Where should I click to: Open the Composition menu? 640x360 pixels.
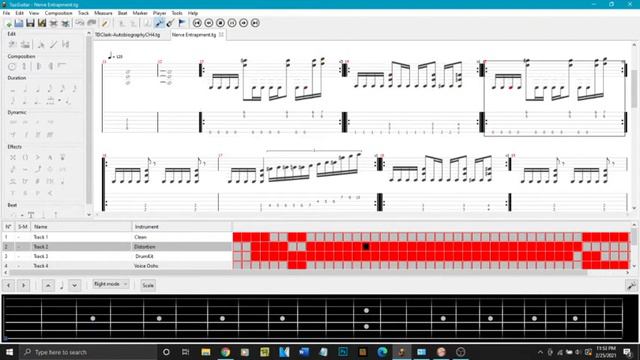[x=58, y=13]
